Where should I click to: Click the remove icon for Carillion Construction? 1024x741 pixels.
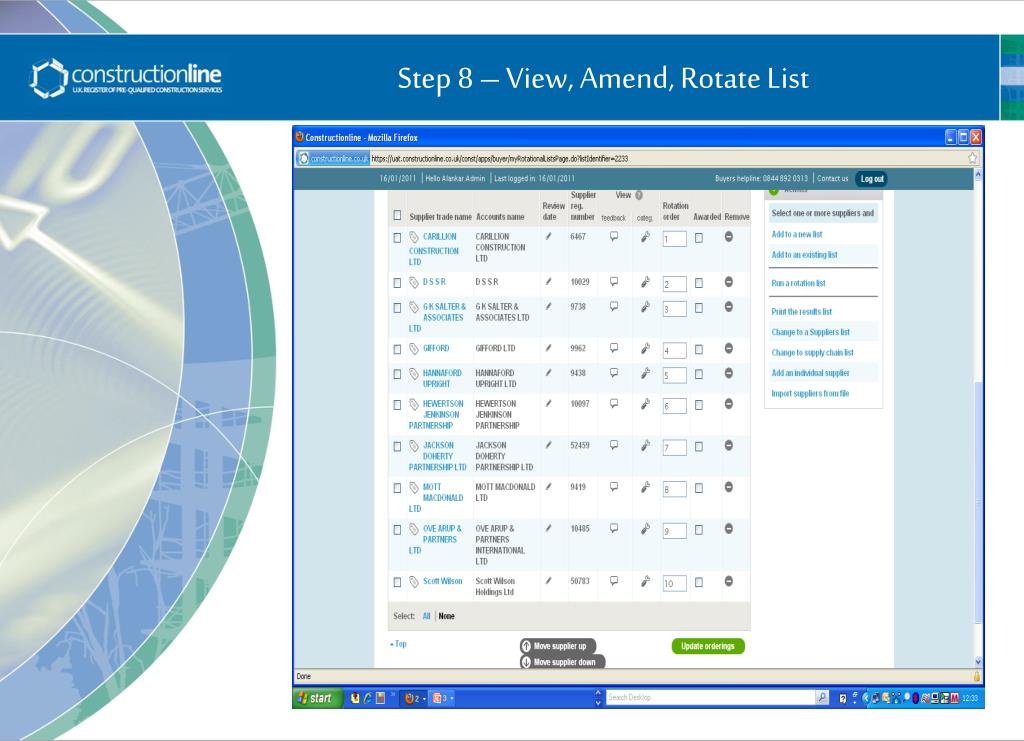pos(728,237)
